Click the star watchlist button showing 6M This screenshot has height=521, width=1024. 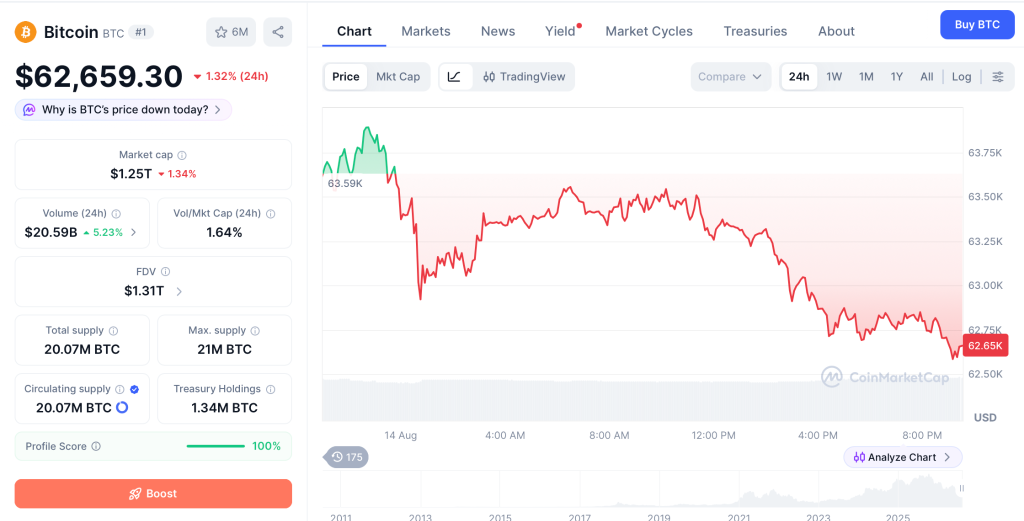click(x=231, y=32)
